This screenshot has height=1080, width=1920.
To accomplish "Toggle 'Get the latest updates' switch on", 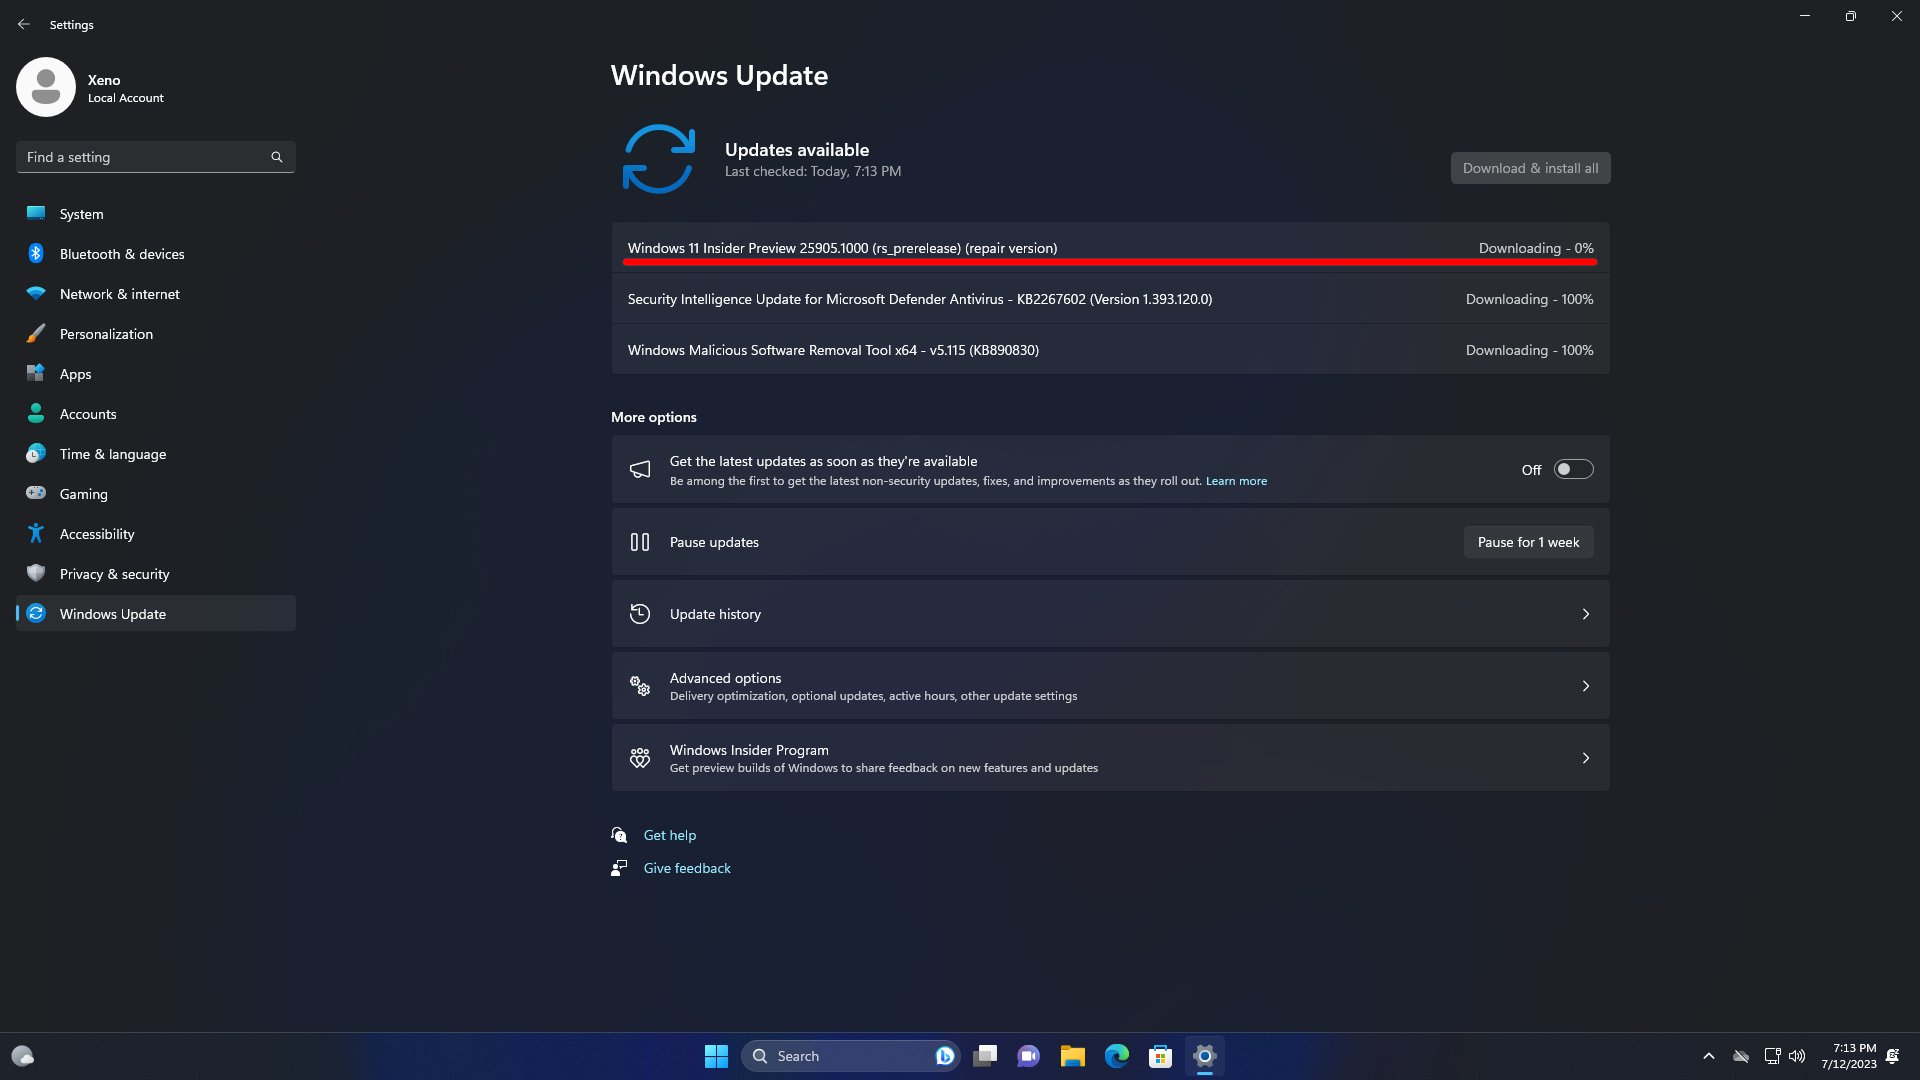I will (1573, 469).
